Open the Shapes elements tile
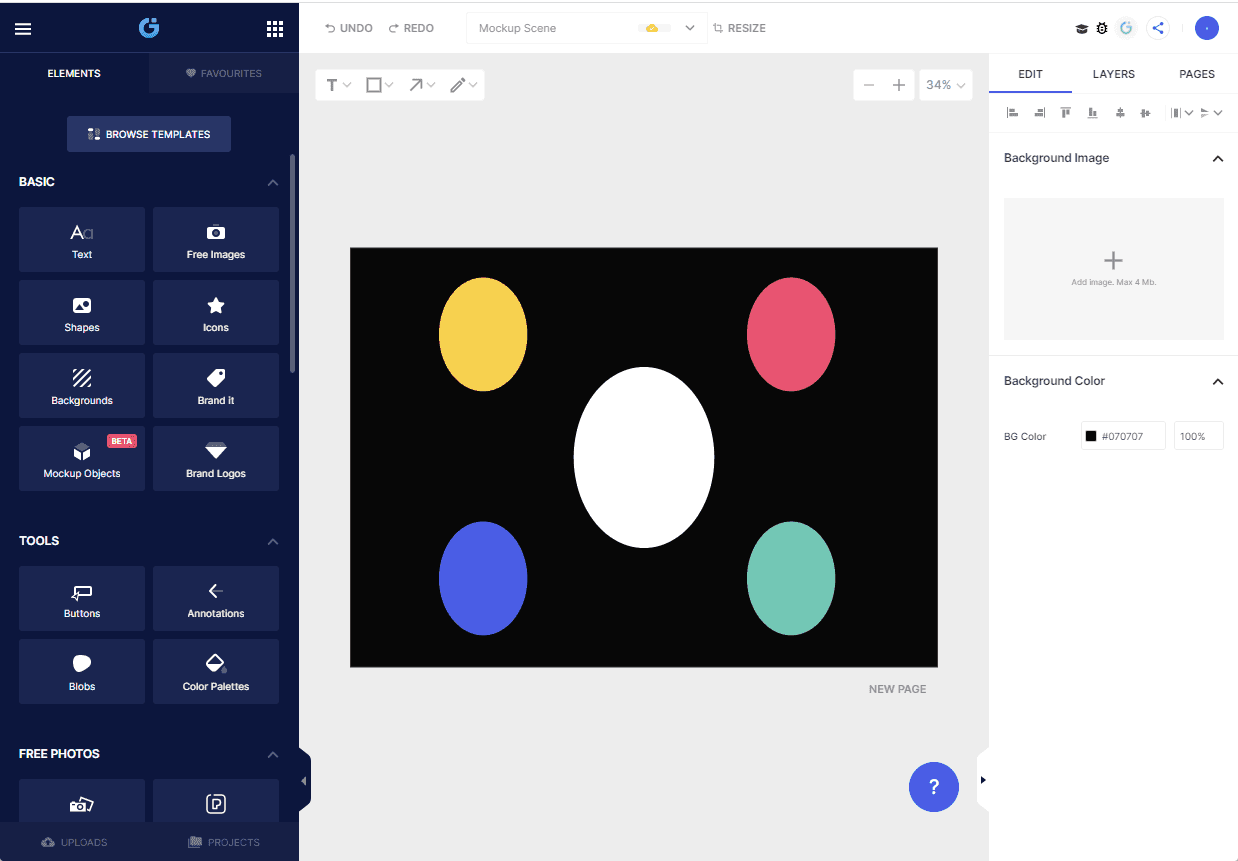 pos(82,313)
